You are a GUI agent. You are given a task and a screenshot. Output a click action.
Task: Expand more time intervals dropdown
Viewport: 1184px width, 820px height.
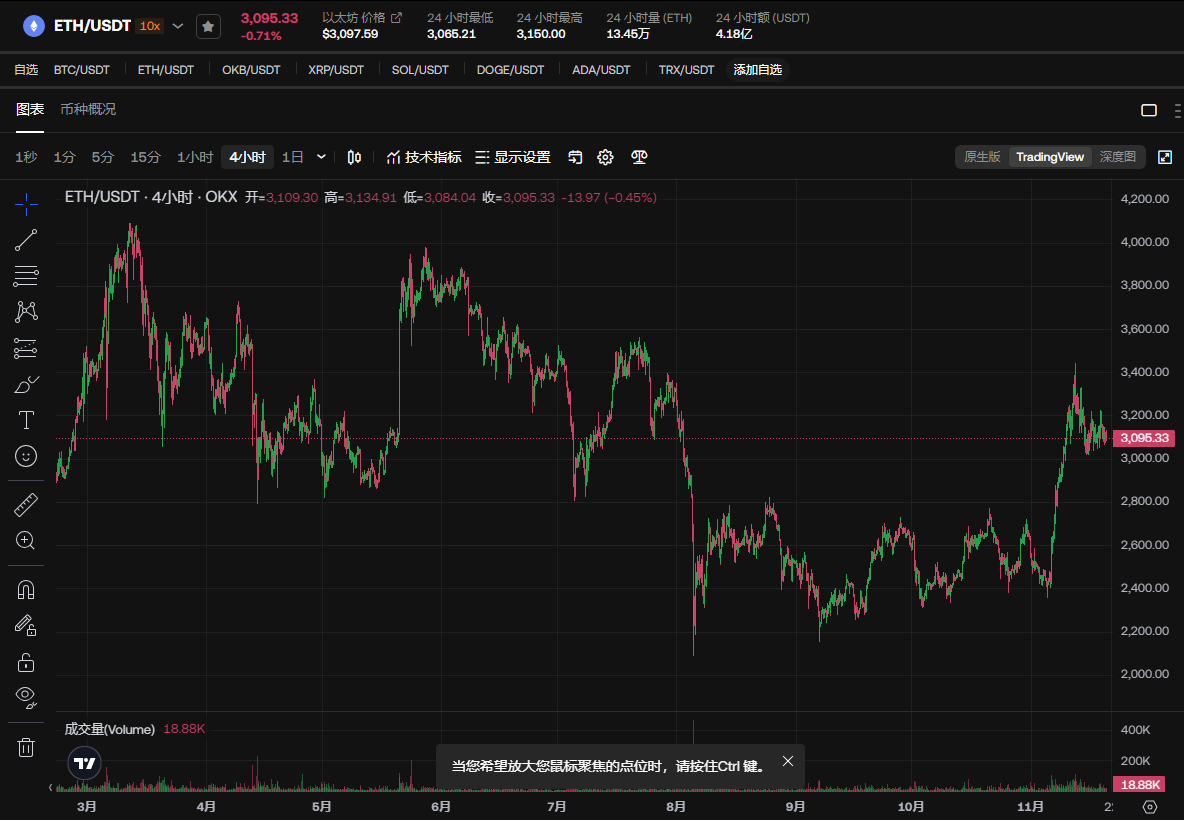[321, 157]
